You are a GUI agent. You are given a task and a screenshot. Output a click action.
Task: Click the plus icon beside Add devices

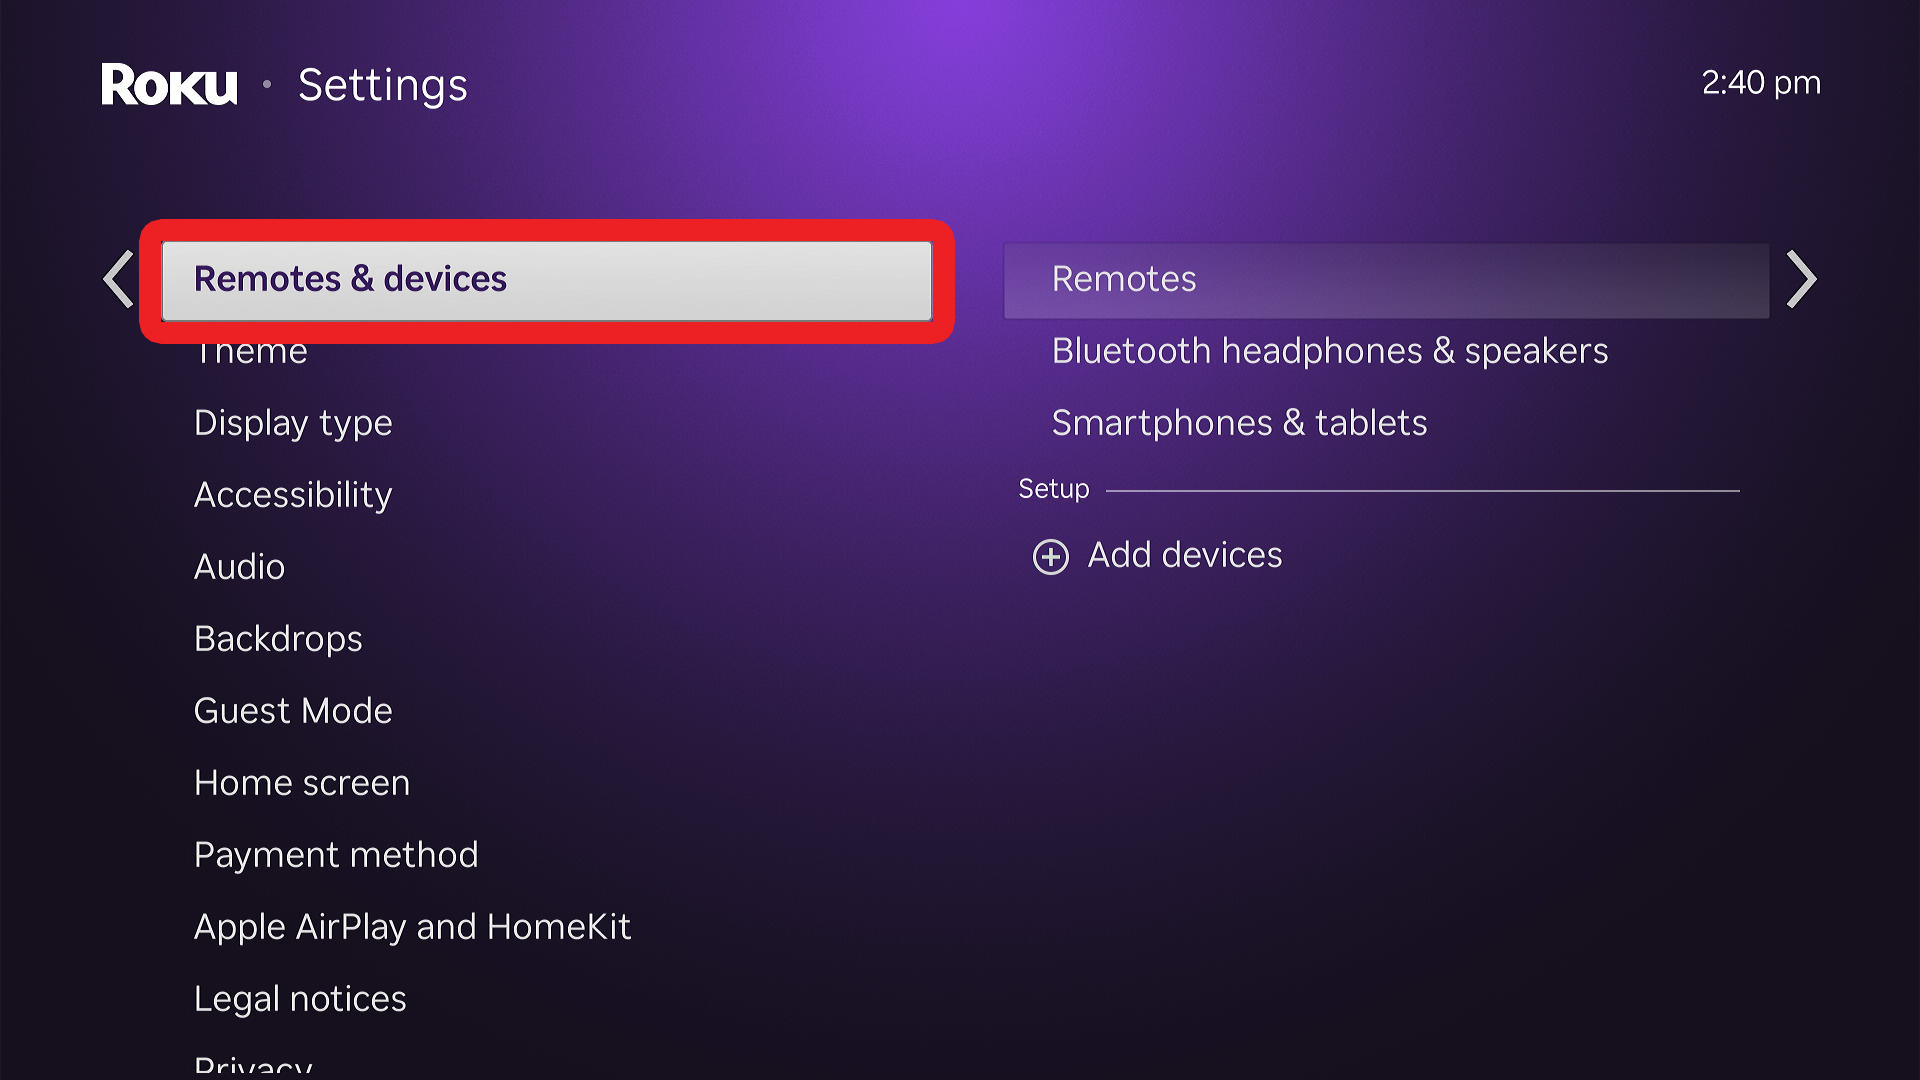point(1050,556)
